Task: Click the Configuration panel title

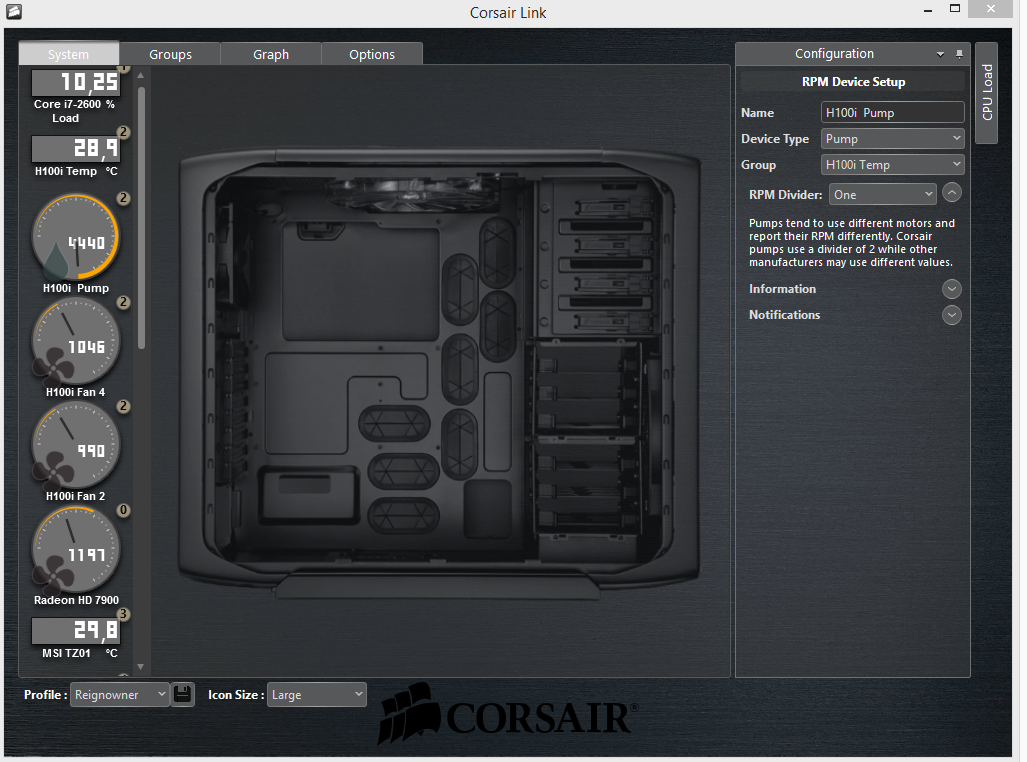Action: [x=834, y=54]
